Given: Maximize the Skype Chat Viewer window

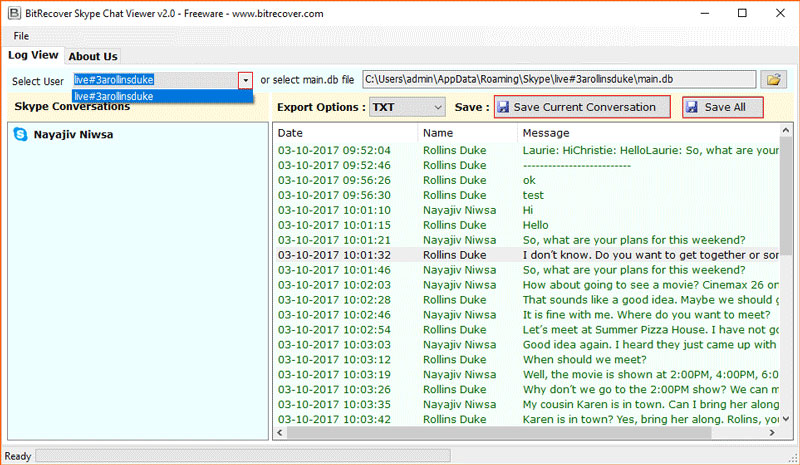Looking at the screenshot, I should (x=742, y=13).
